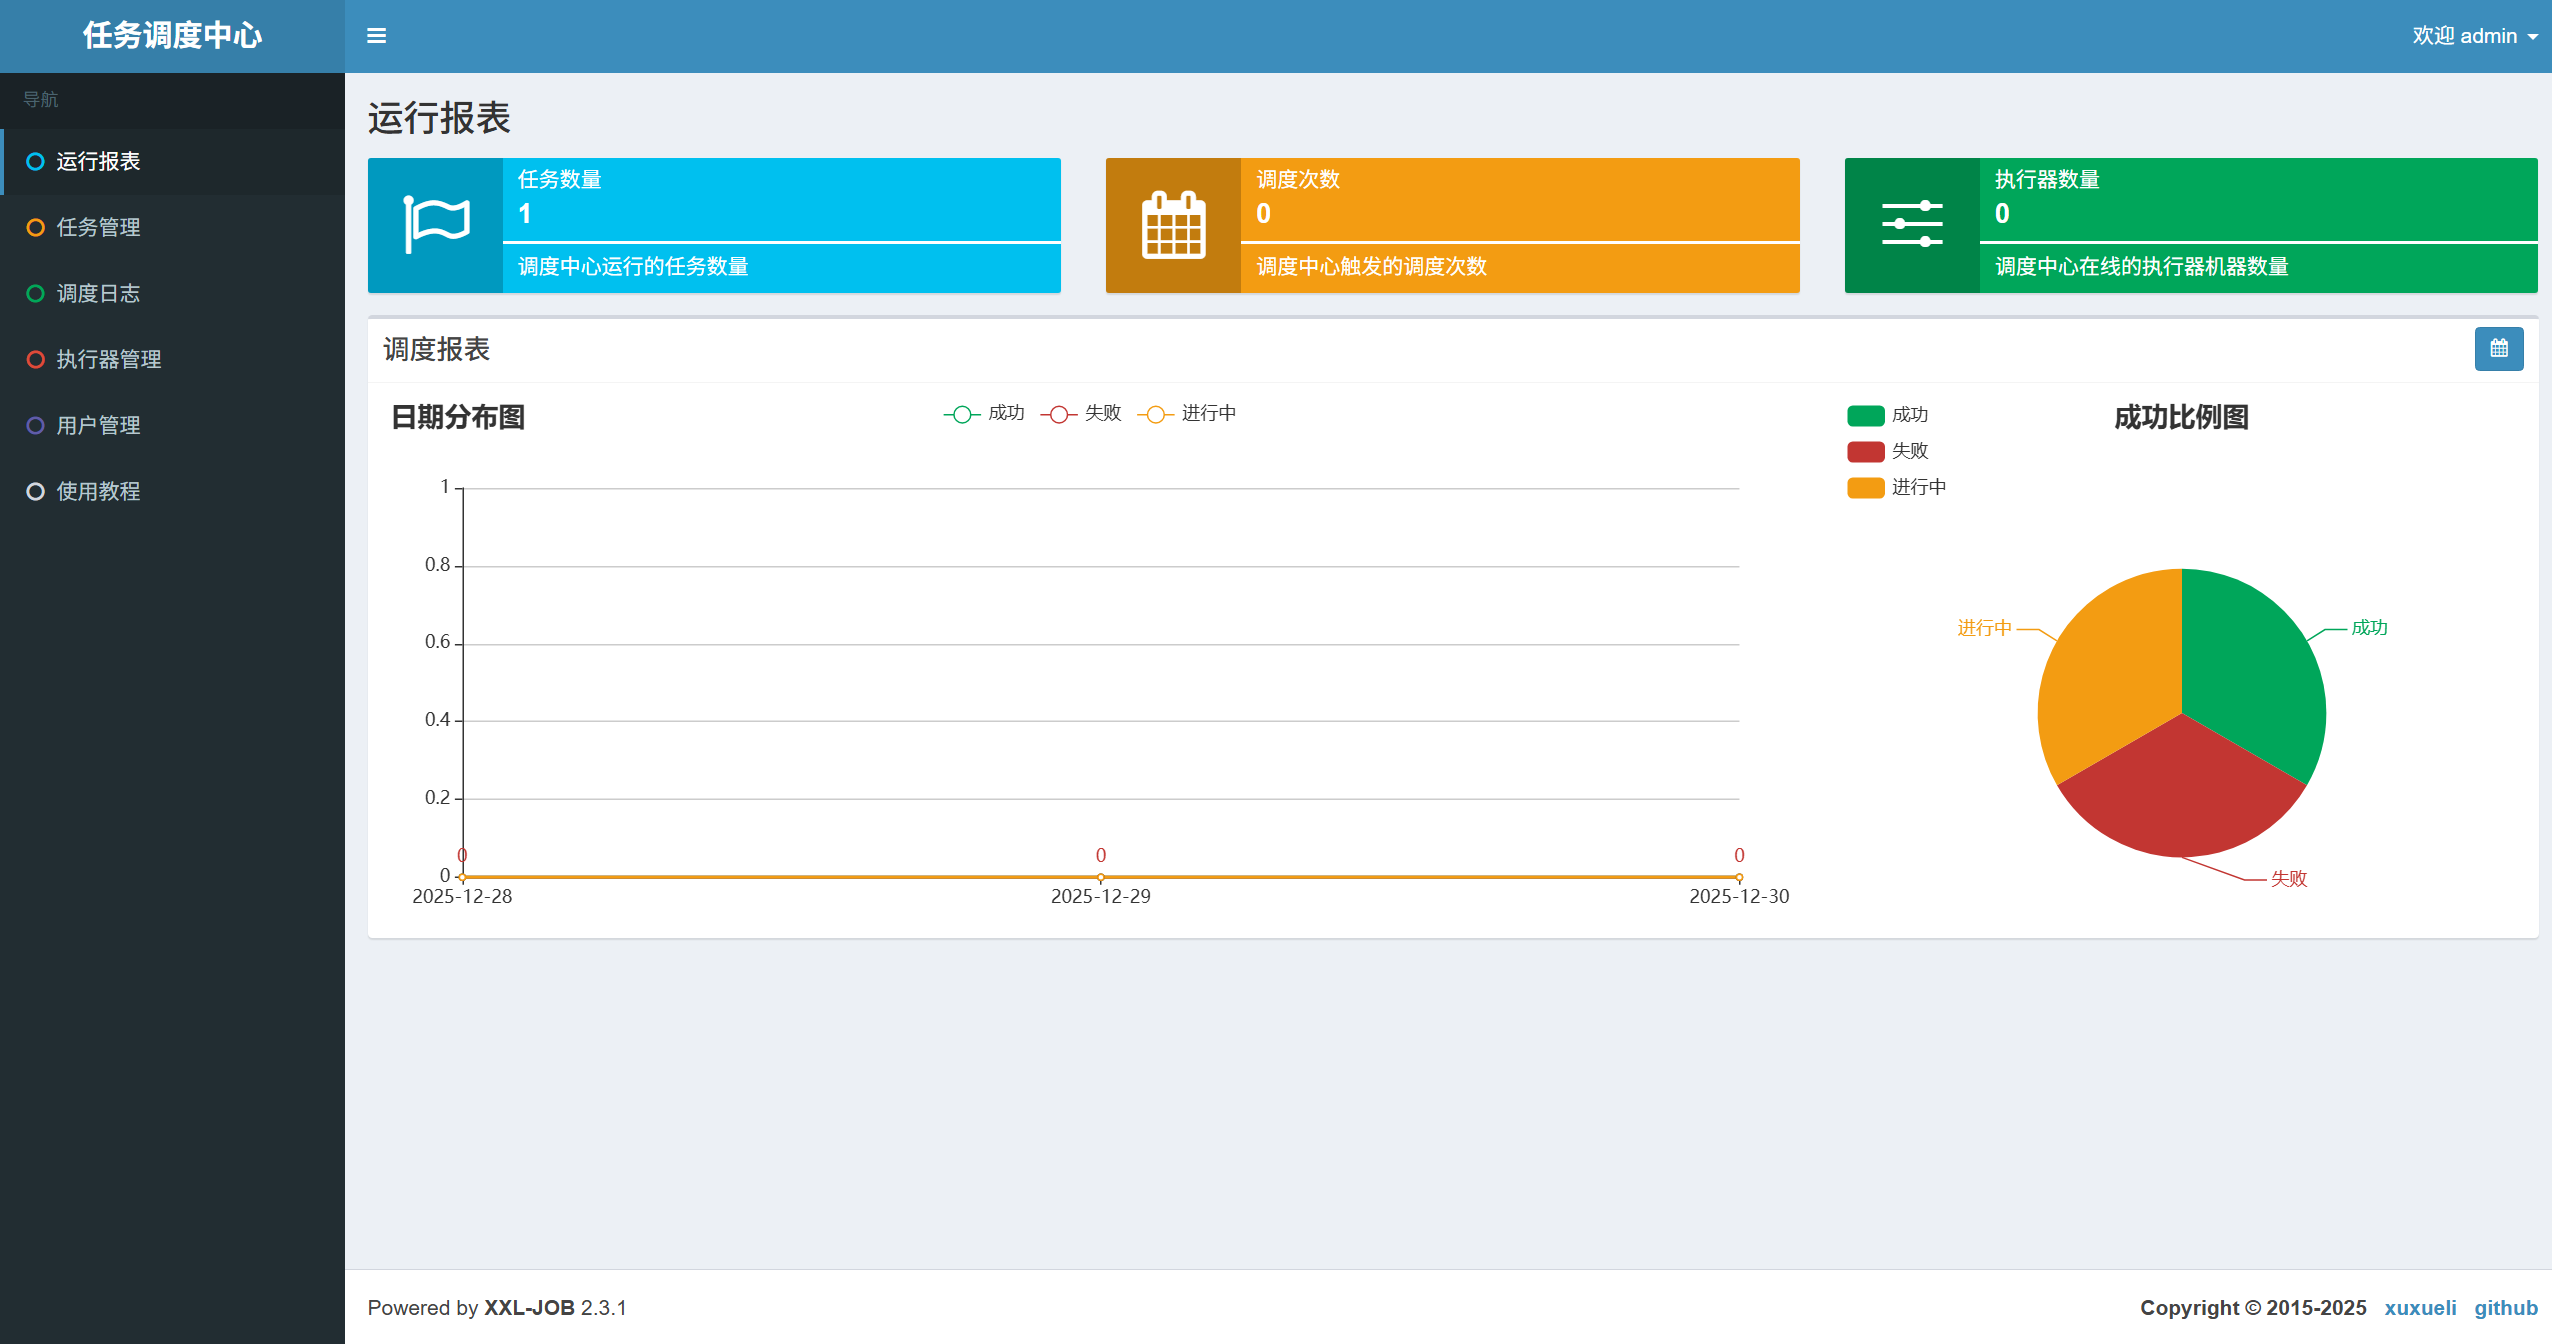Click the red 失败 pie legend swatch

coord(1865,451)
